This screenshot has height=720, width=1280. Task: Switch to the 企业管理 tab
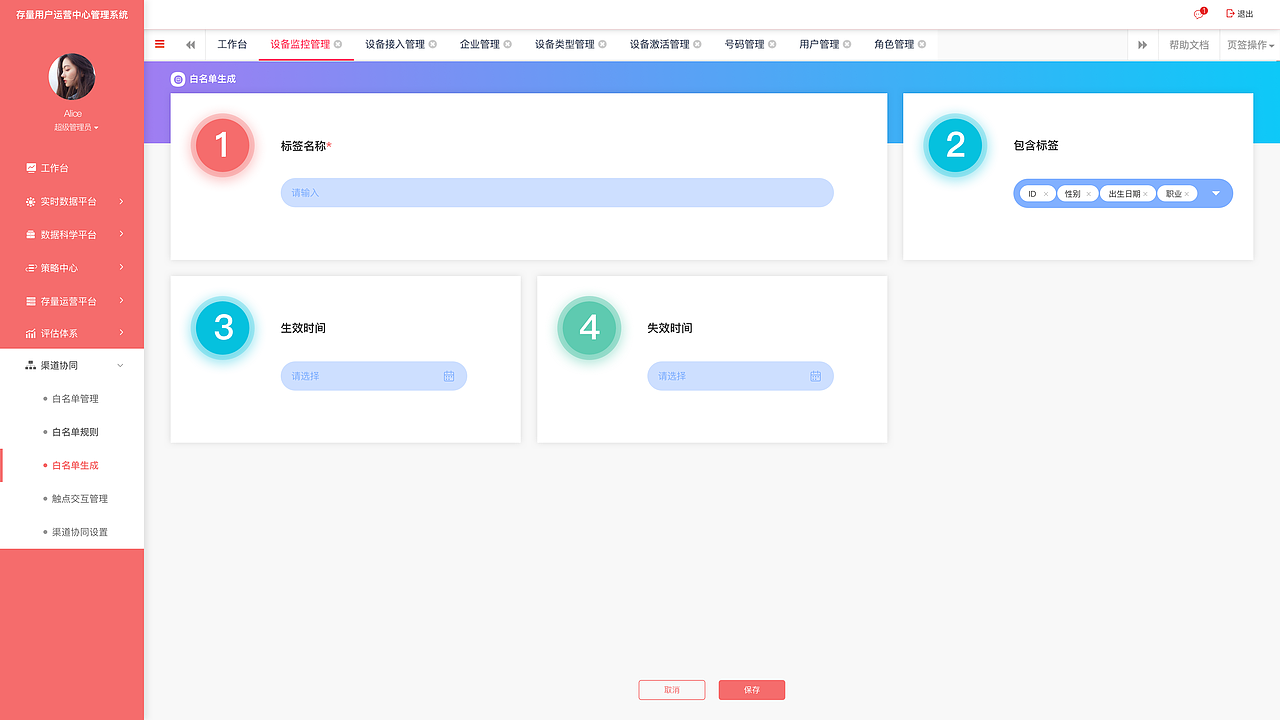[480, 45]
